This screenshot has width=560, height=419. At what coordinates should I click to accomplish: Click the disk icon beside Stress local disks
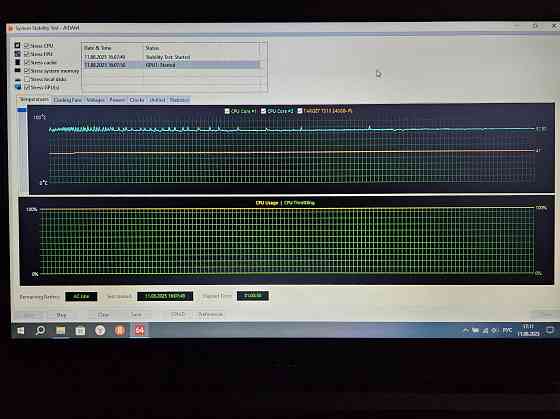tap(18, 79)
